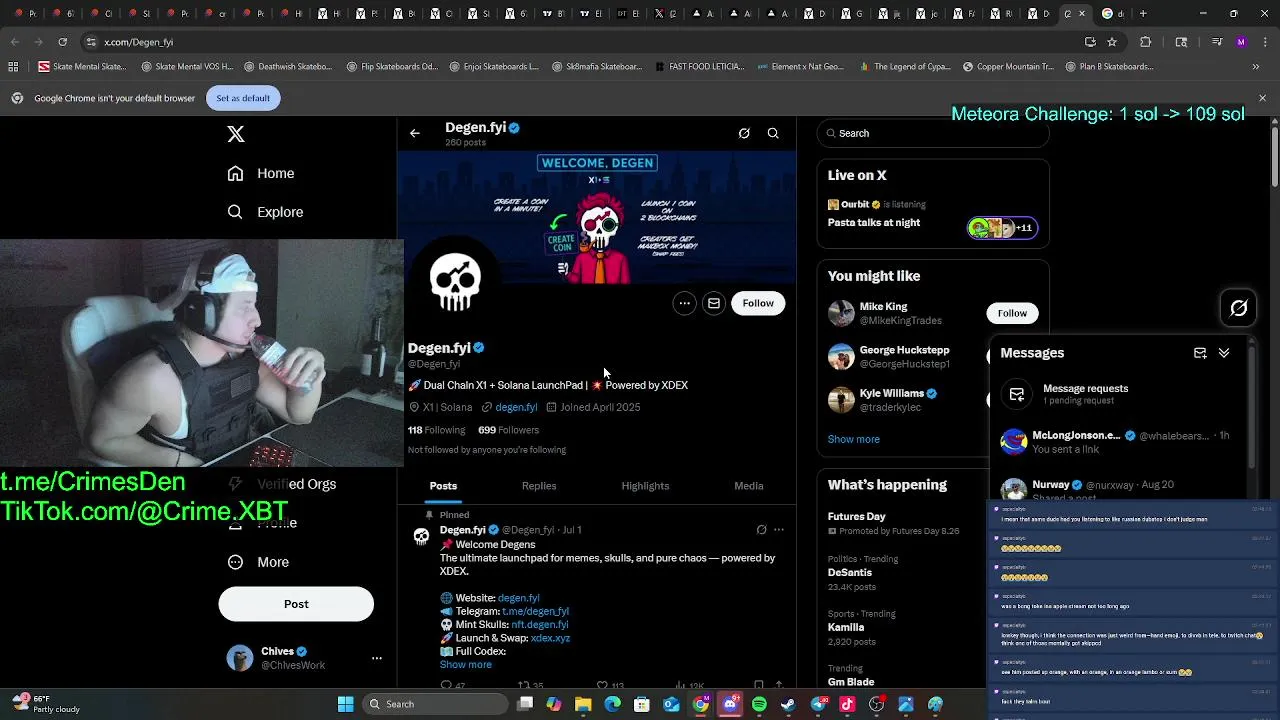Search posts with the profile magnifier icon
The image size is (1280, 720).
pos(773,133)
